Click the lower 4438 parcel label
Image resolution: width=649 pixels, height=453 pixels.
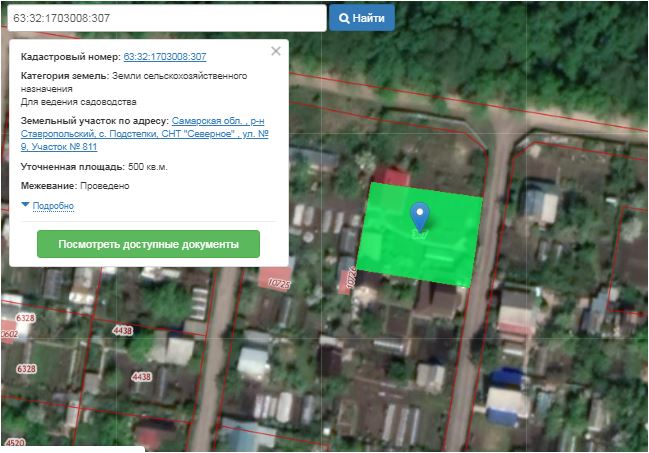pos(141,377)
